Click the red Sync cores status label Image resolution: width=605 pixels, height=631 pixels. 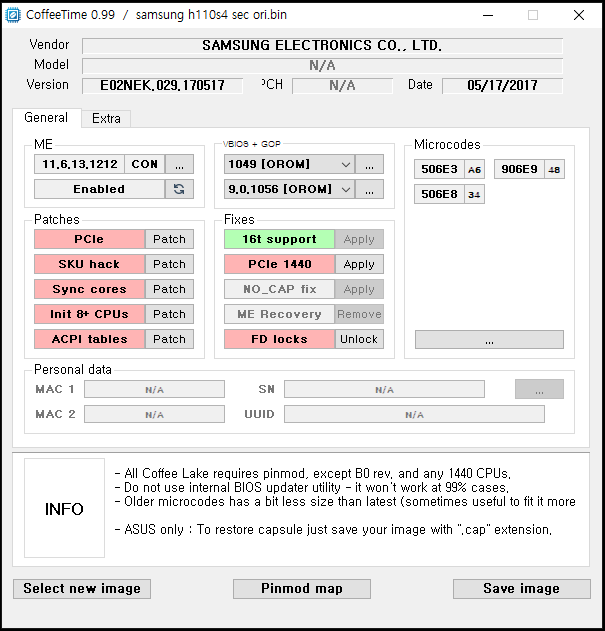pyautogui.click(x=89, y=289)
